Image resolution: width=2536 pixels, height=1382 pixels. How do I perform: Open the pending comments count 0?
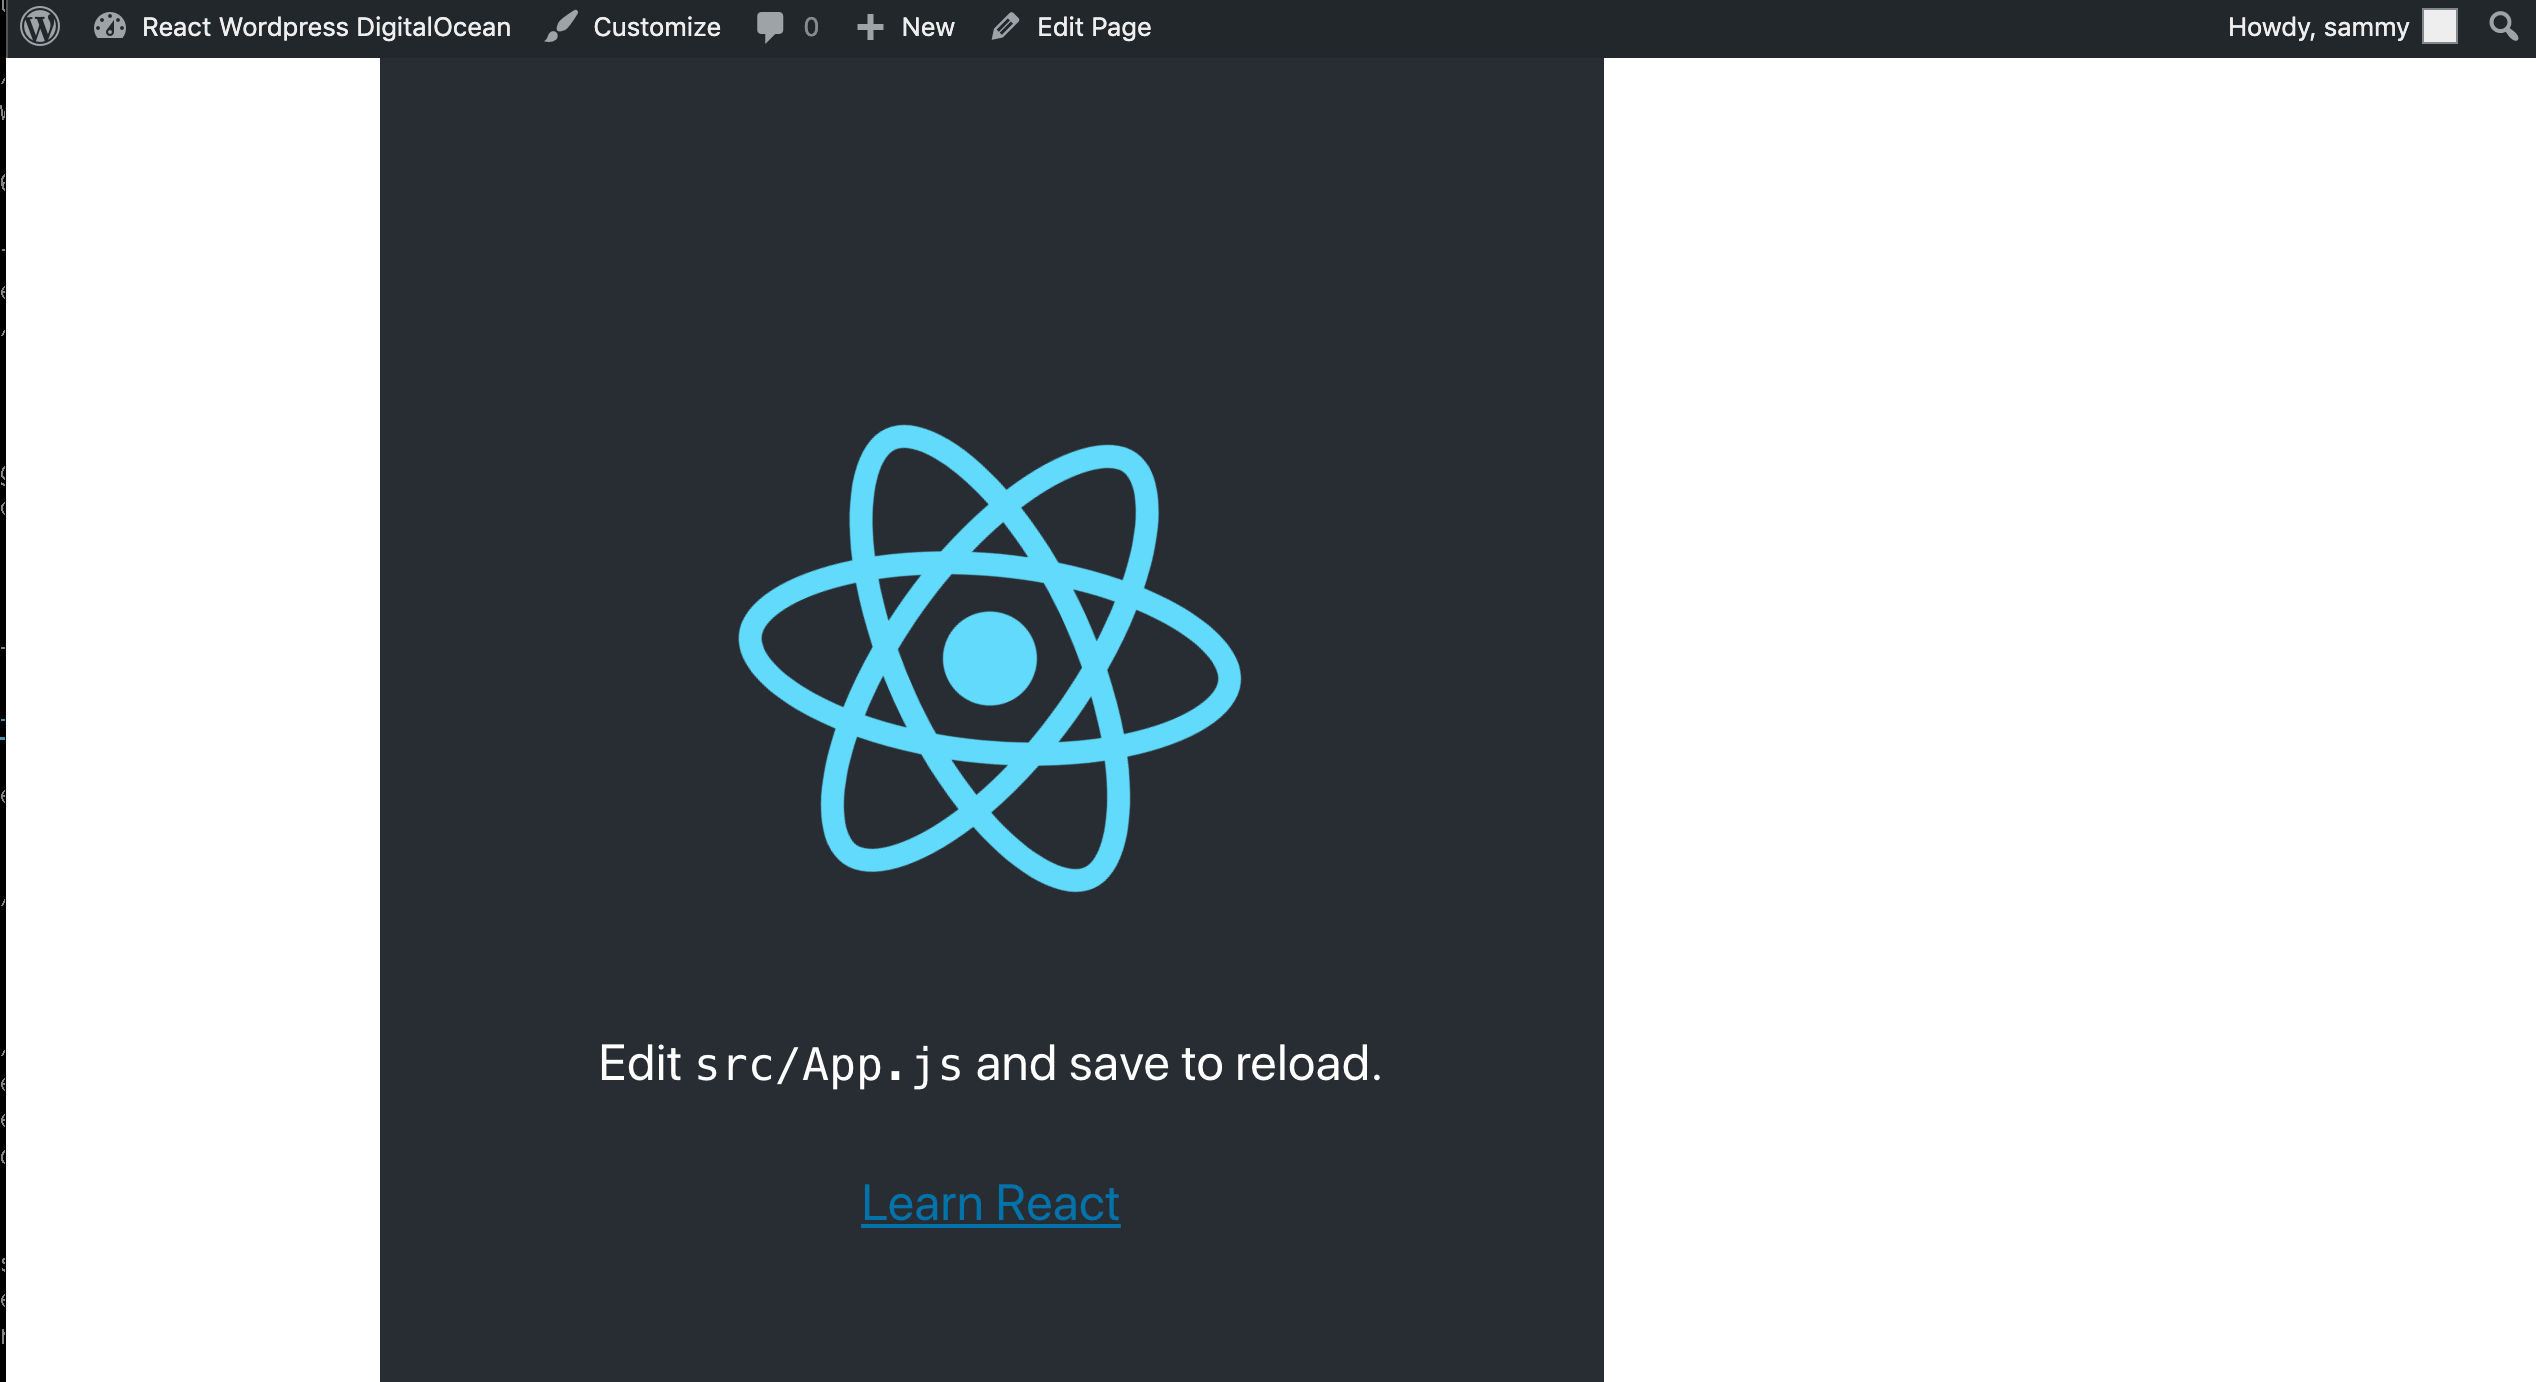pos(811,27)
